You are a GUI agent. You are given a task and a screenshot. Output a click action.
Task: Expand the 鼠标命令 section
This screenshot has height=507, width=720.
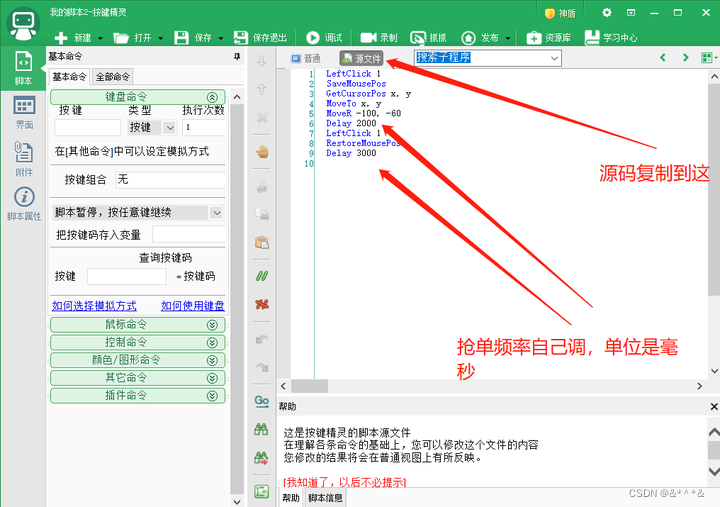pos(138,325)
